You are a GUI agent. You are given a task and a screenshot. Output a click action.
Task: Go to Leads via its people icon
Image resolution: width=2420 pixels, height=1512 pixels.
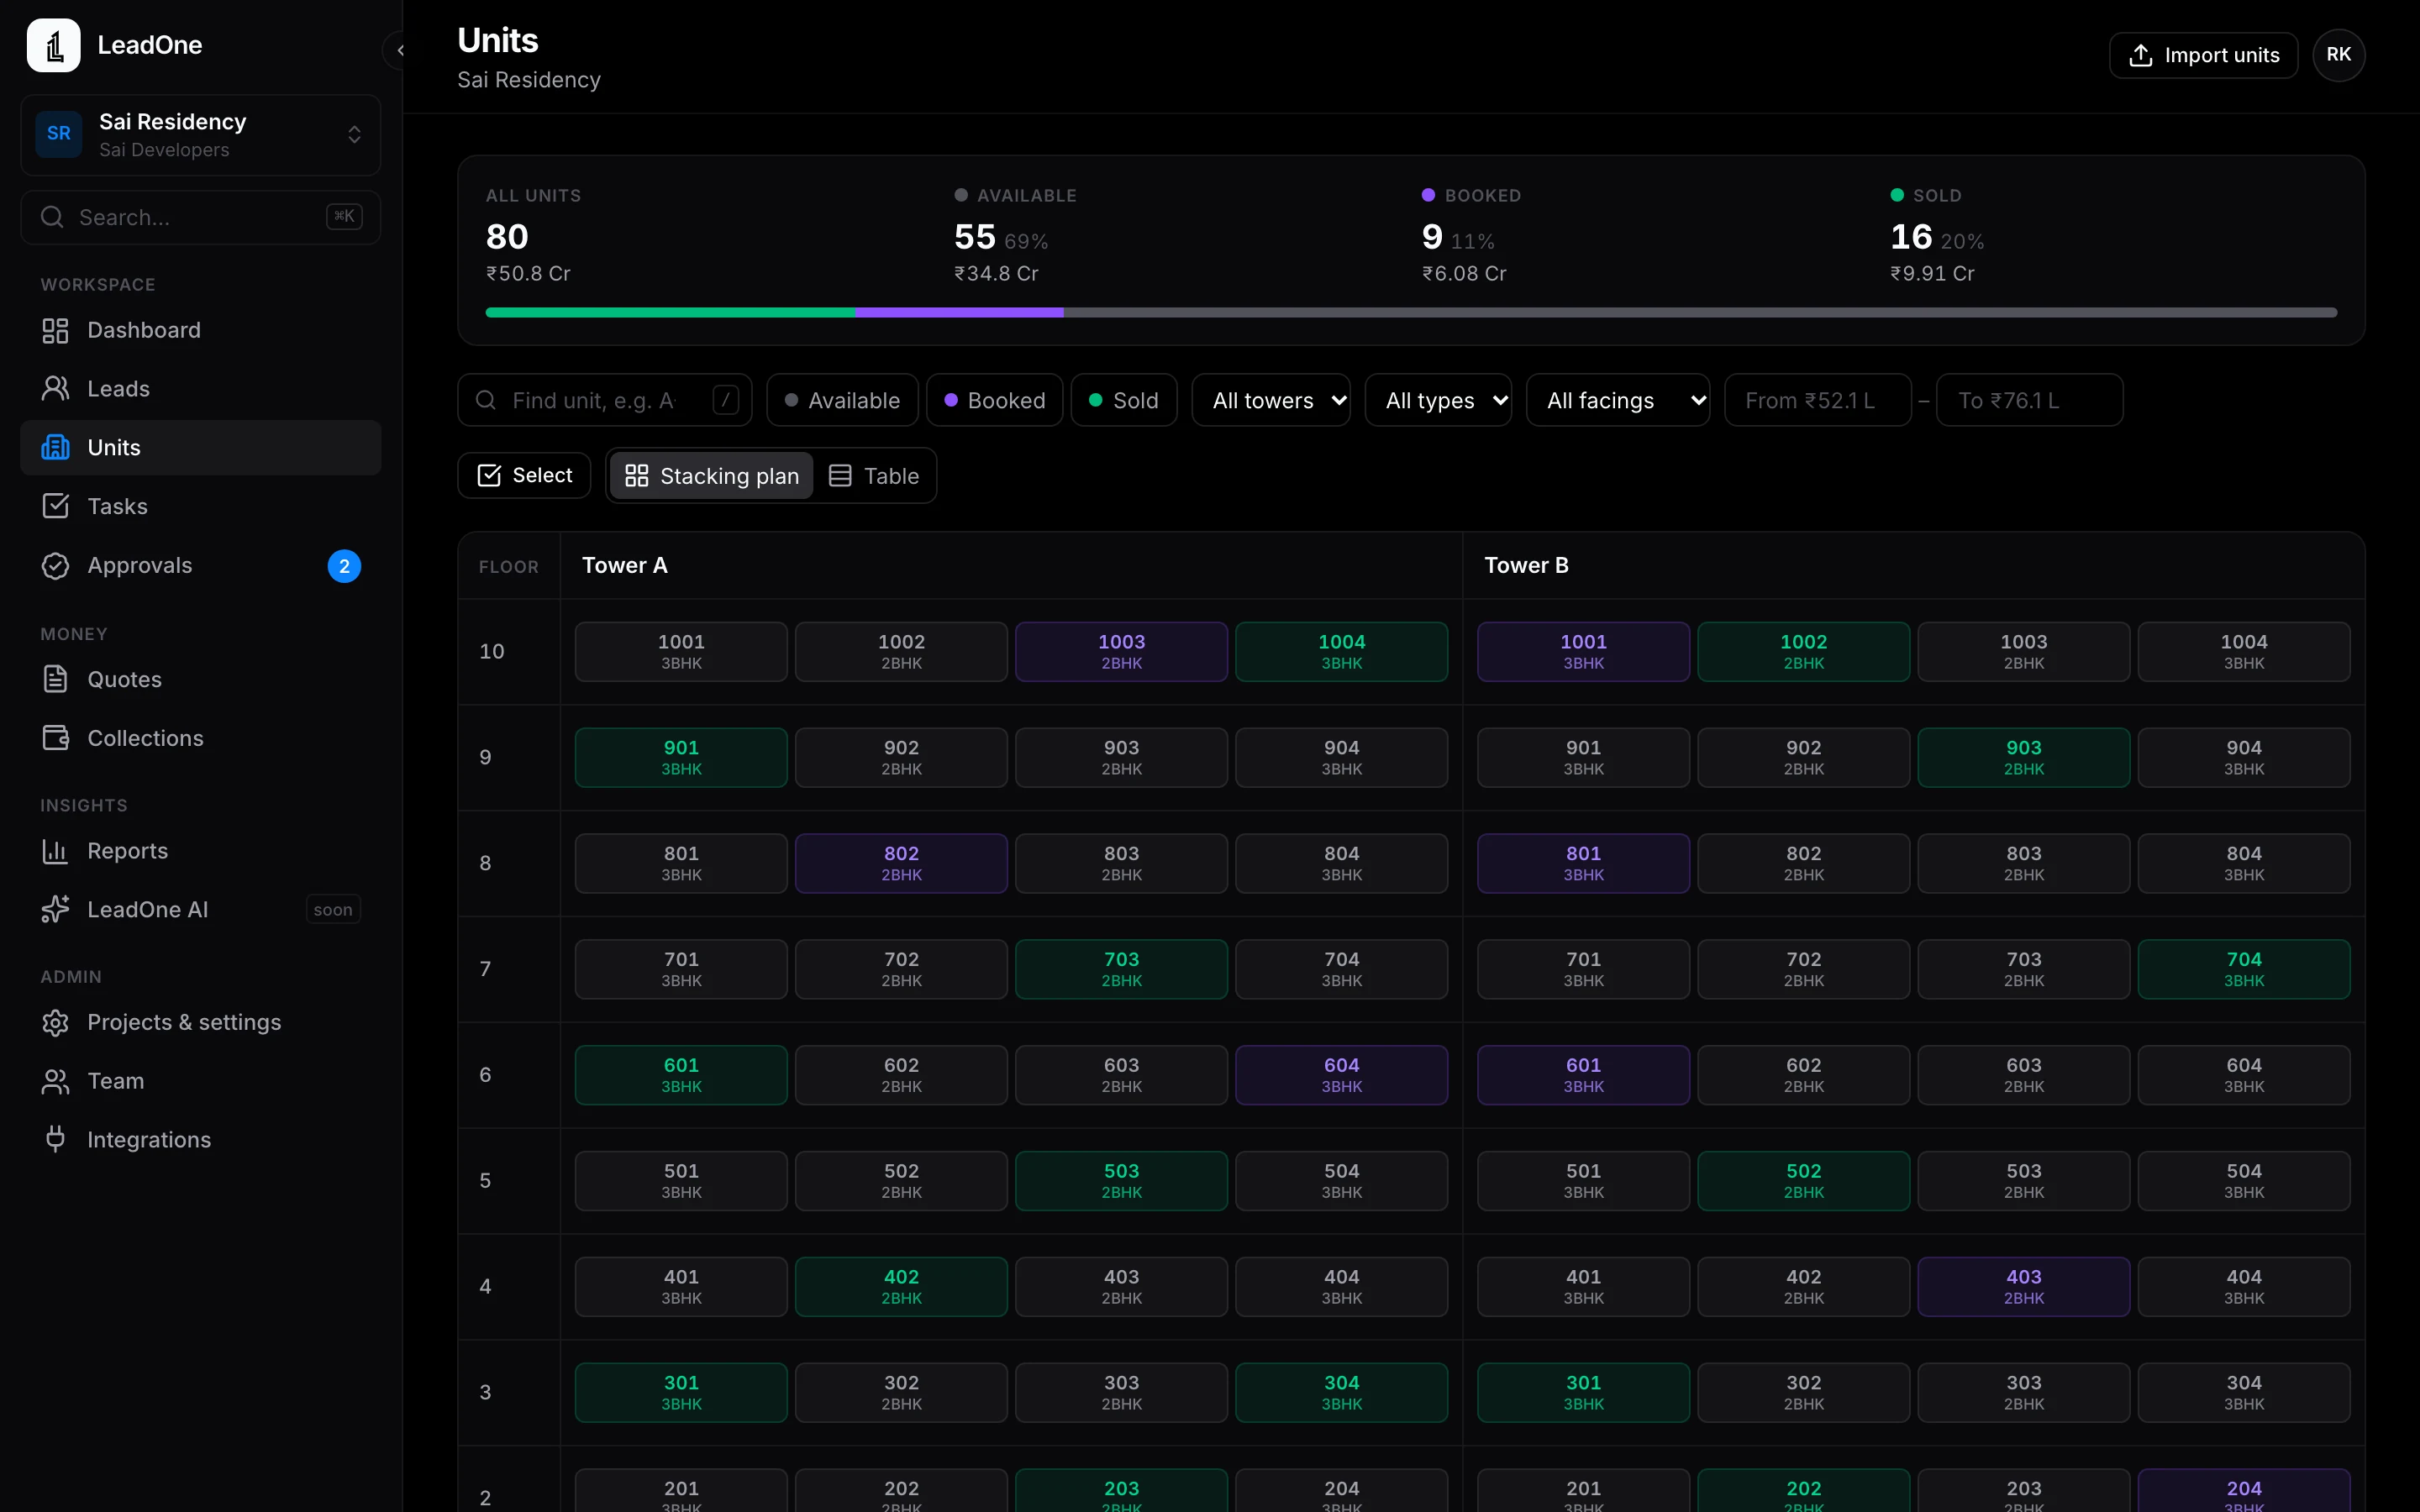tap(56, 389)
